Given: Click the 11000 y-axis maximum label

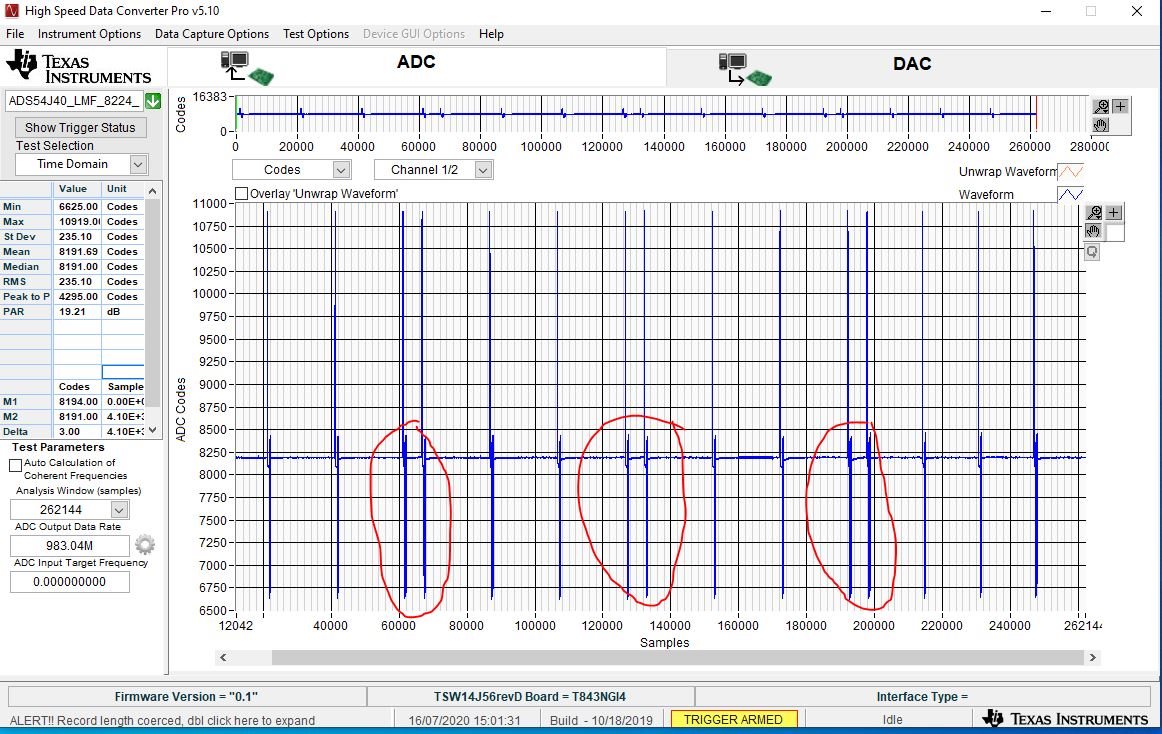Looking at the screenshot, I should pyautogui.click(x=210, y=204).
